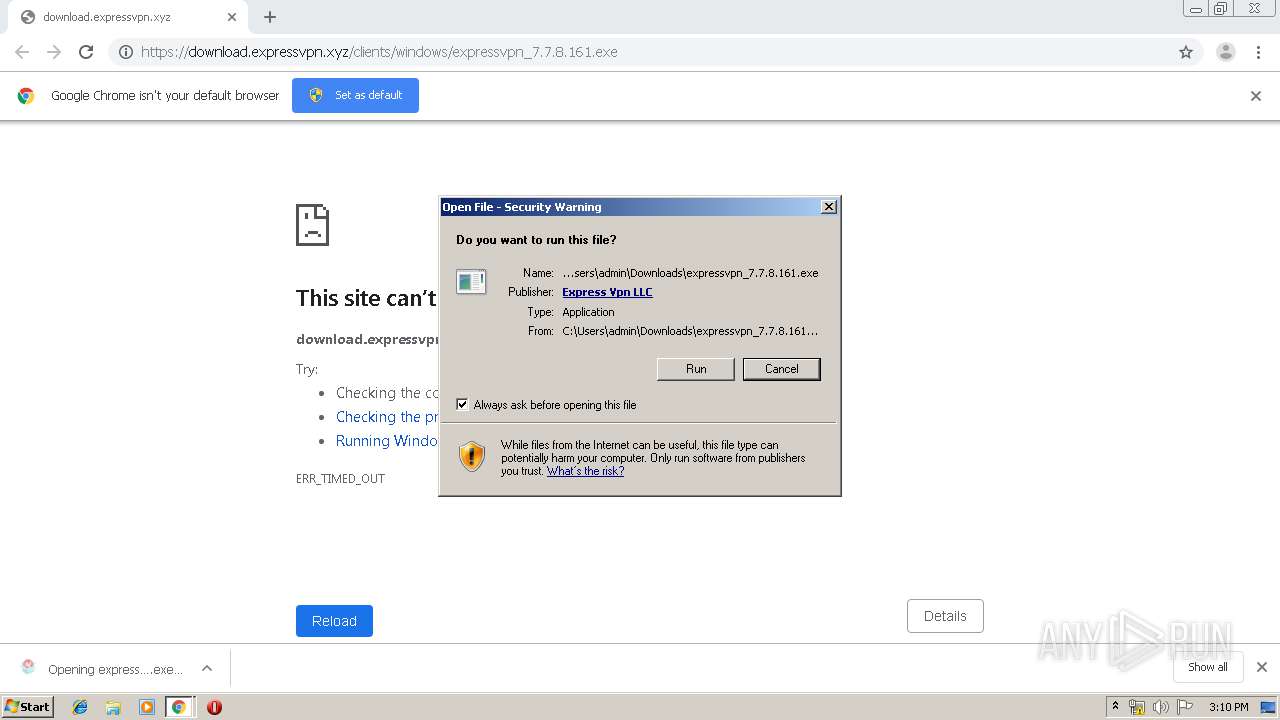Screen dimensions: 1280x720
Task: Click the red stop icon on taskbar
Action: [214, 707]
